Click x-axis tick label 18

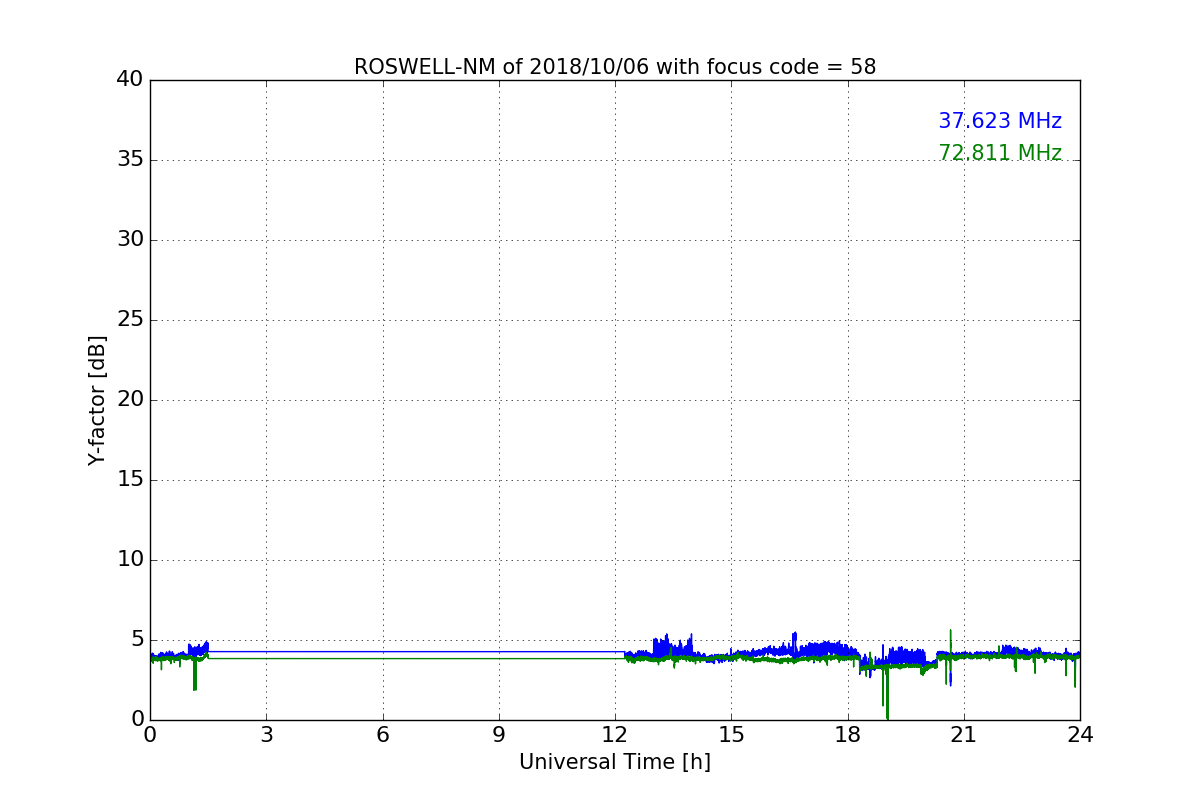[848, 735]
